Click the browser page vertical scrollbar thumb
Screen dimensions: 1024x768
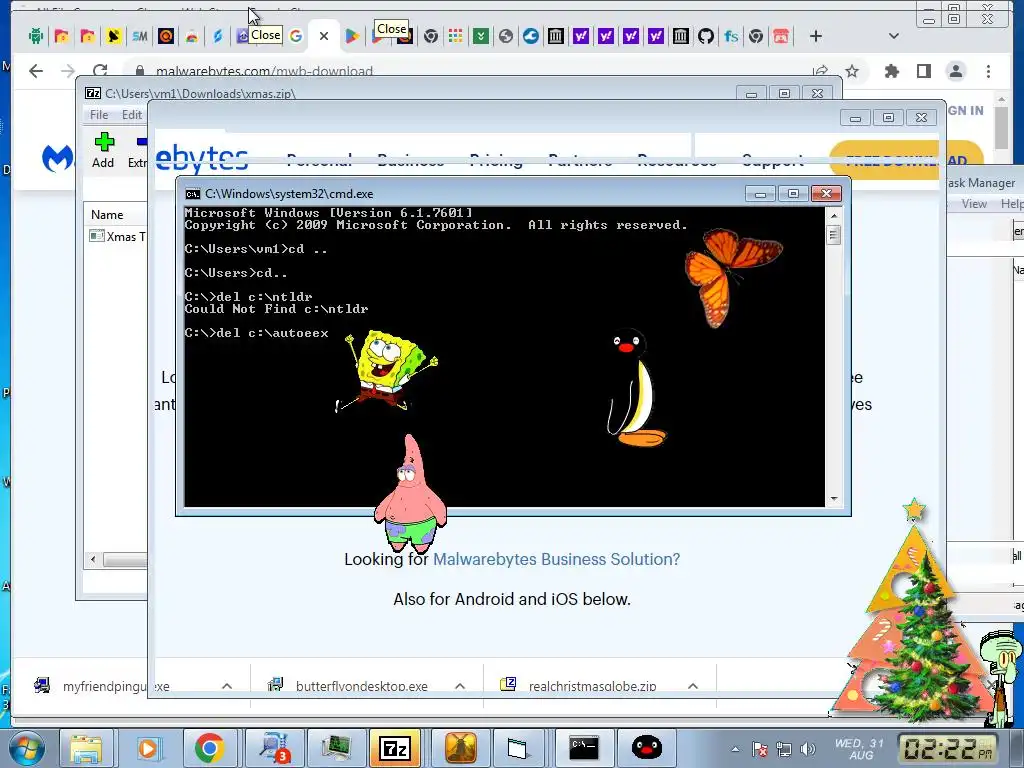[1002, 127]
